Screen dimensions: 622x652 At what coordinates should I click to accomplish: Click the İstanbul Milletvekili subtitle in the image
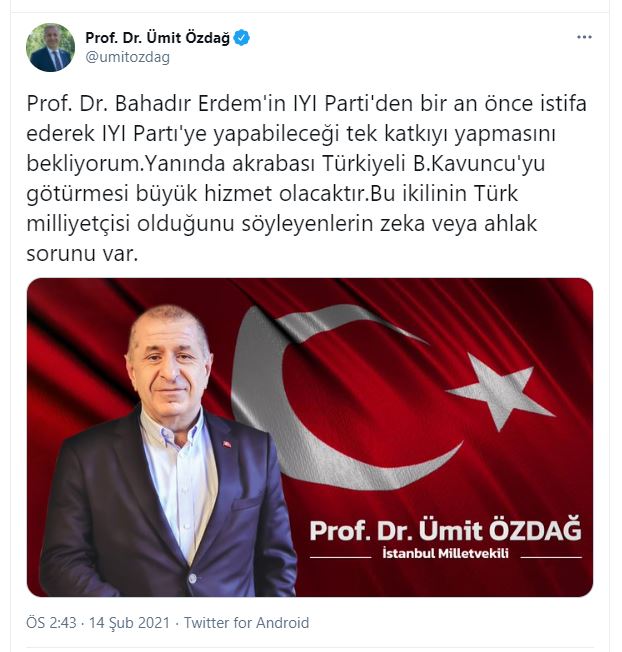pyautogui.click(x=445, y=554)
